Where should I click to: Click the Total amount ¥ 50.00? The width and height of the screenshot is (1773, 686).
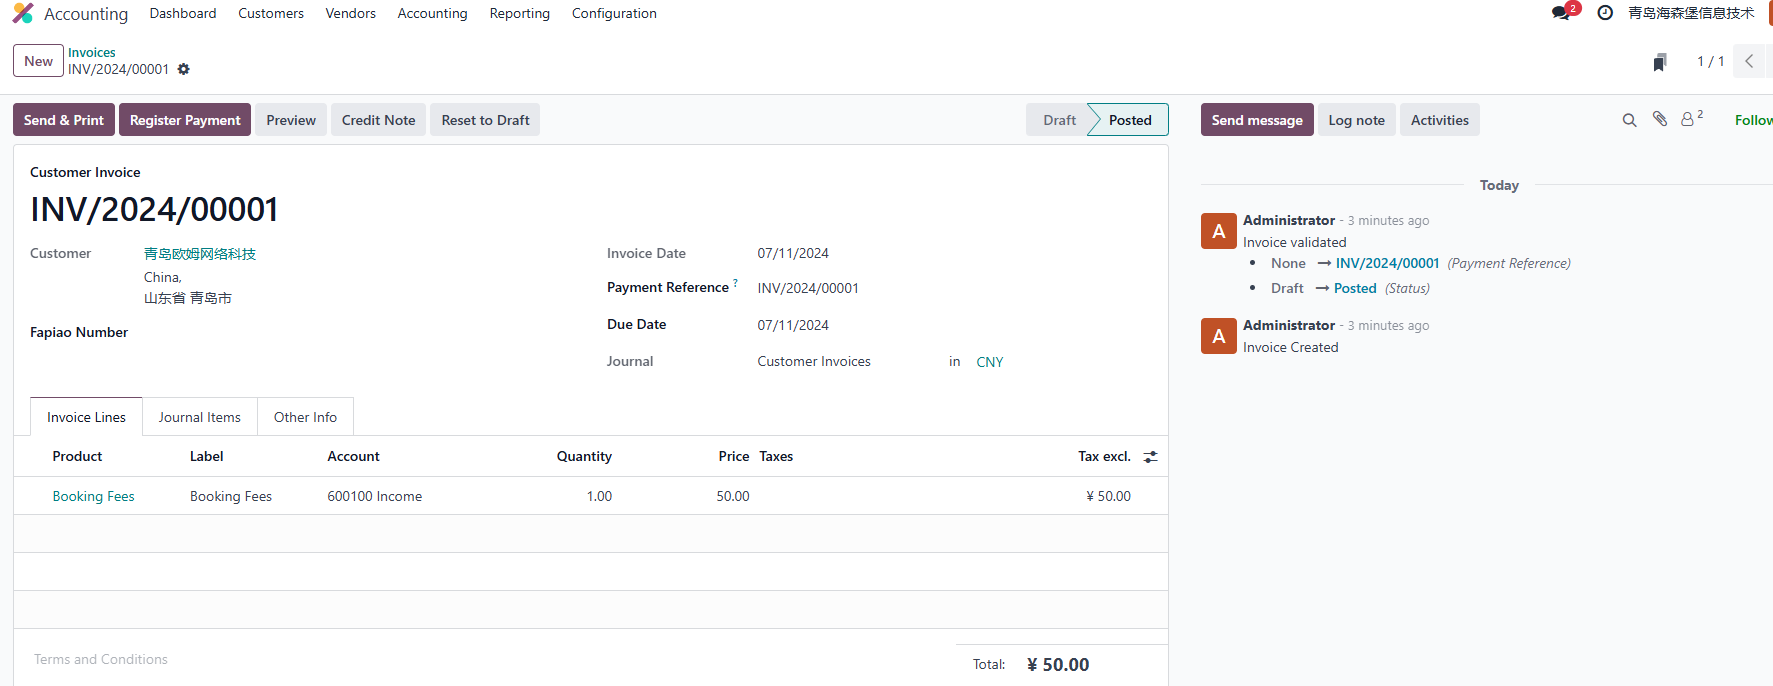(x=1058, y=665)
